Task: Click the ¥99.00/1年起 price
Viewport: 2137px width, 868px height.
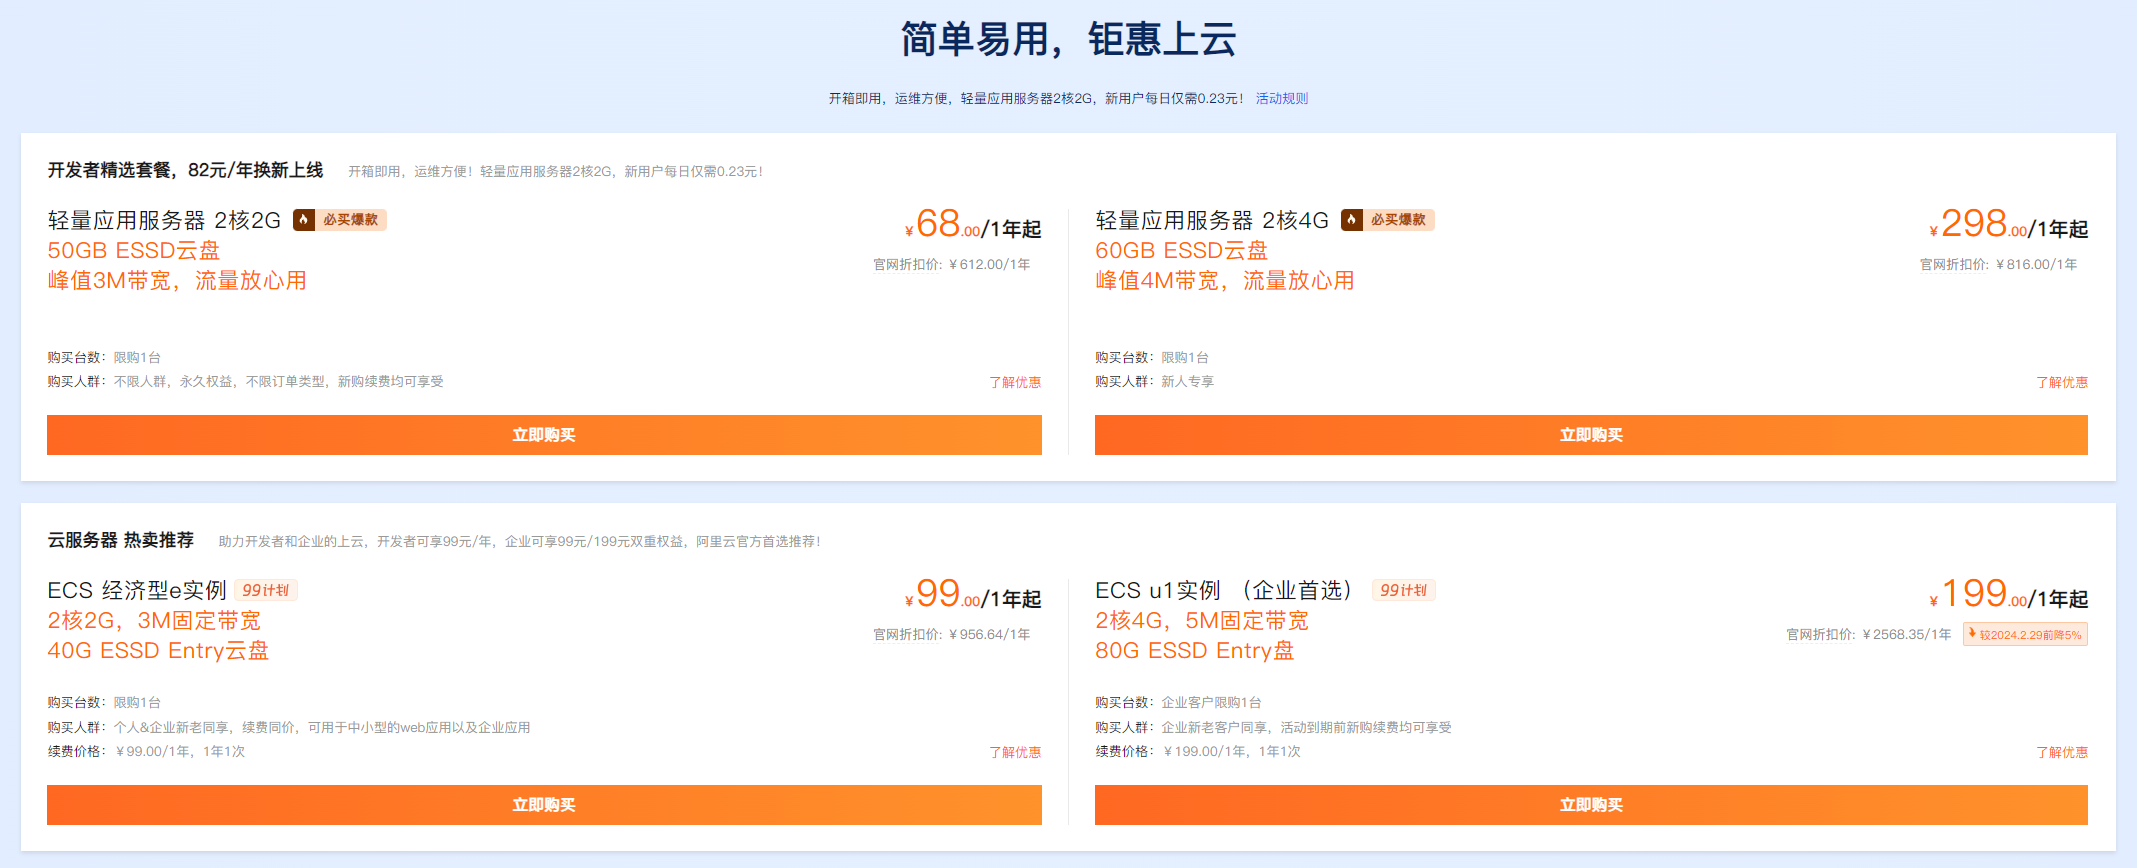Action: point(973,594)
